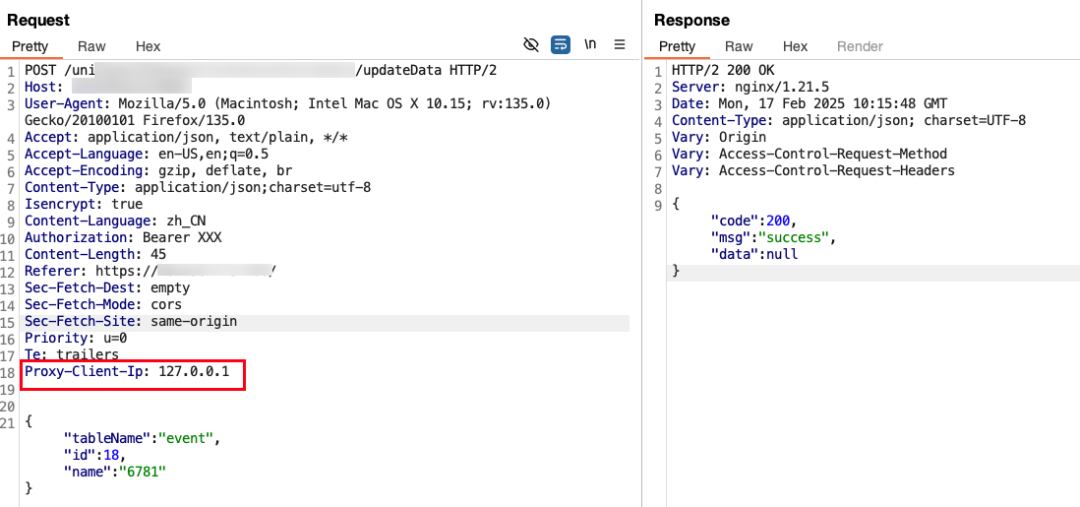Switch to the Response Render tab
This screenshot has width=1080, height=507.
click(x=860, y=46)
